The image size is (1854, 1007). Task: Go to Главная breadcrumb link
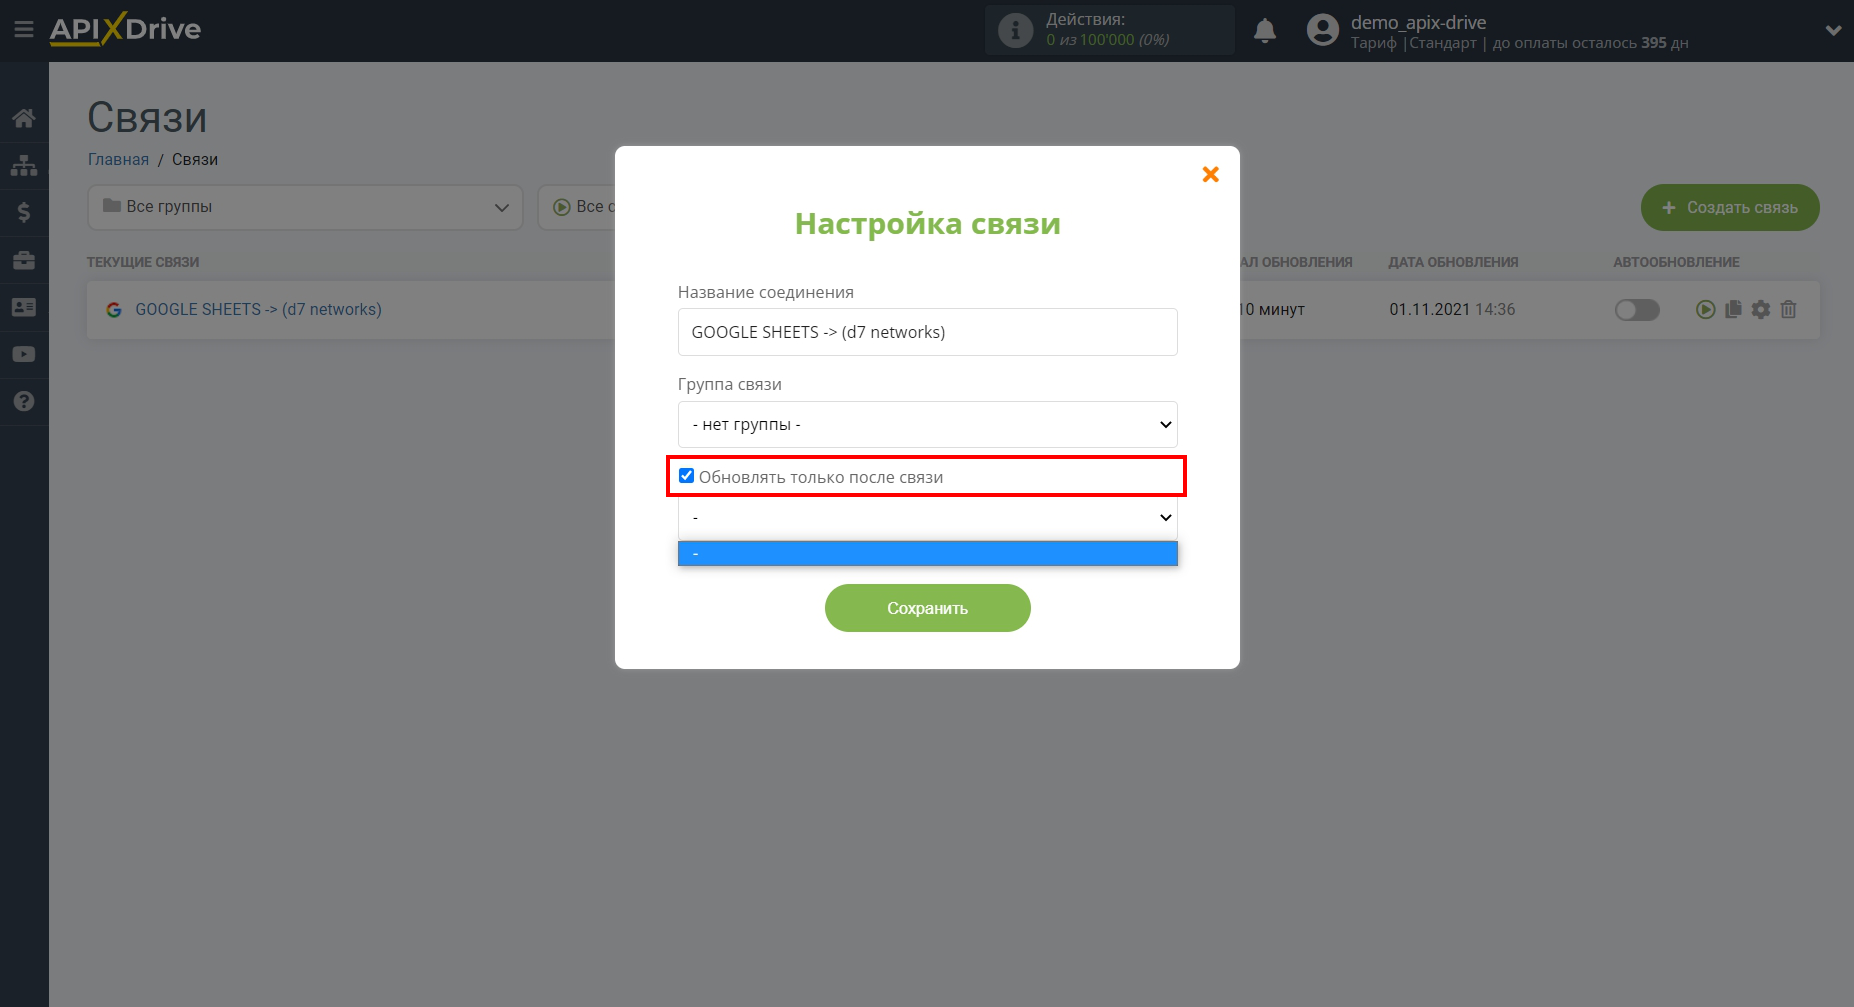click(118, 159)
